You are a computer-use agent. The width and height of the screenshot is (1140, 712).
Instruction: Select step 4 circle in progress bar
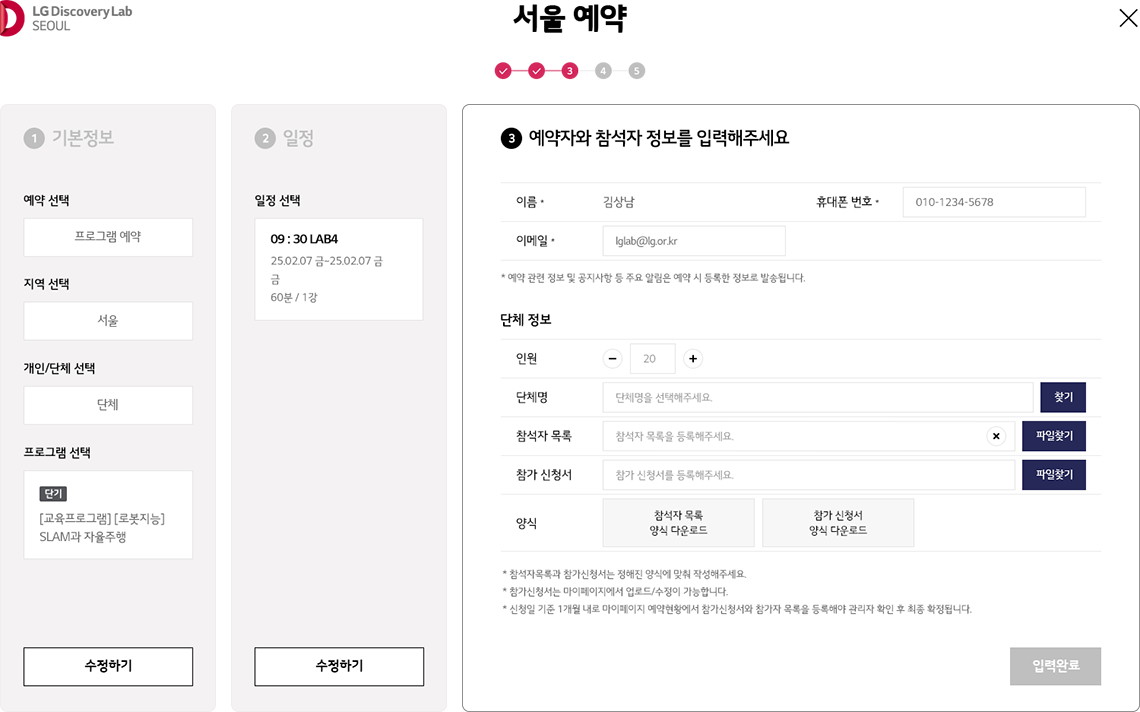pyautogui.click(x=603, y=71)
